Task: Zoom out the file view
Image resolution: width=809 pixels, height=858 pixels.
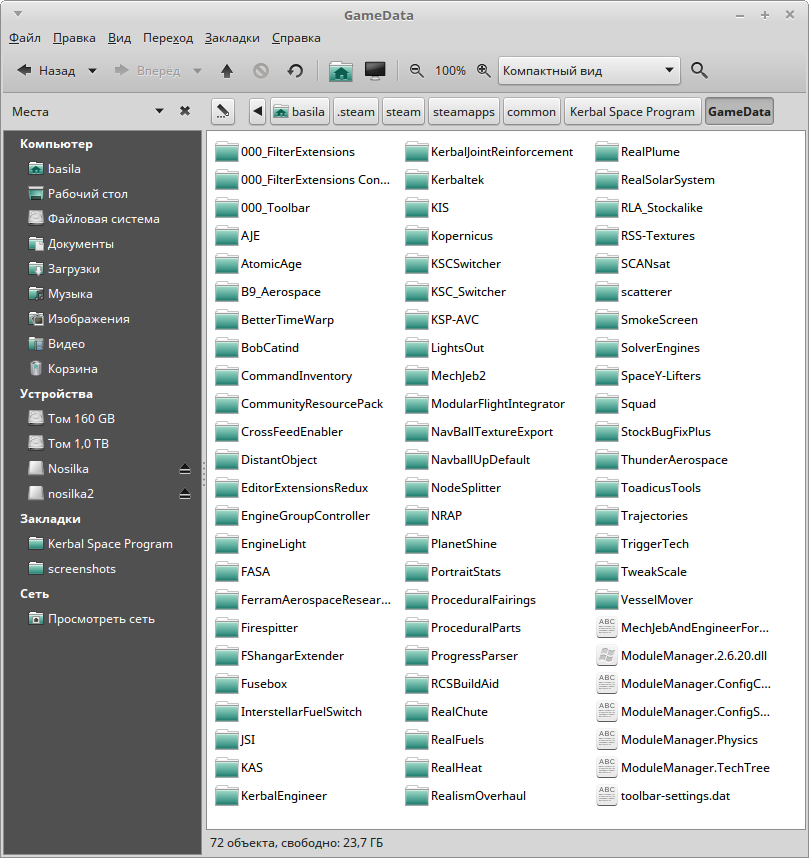Action: (x=417, y=71)
